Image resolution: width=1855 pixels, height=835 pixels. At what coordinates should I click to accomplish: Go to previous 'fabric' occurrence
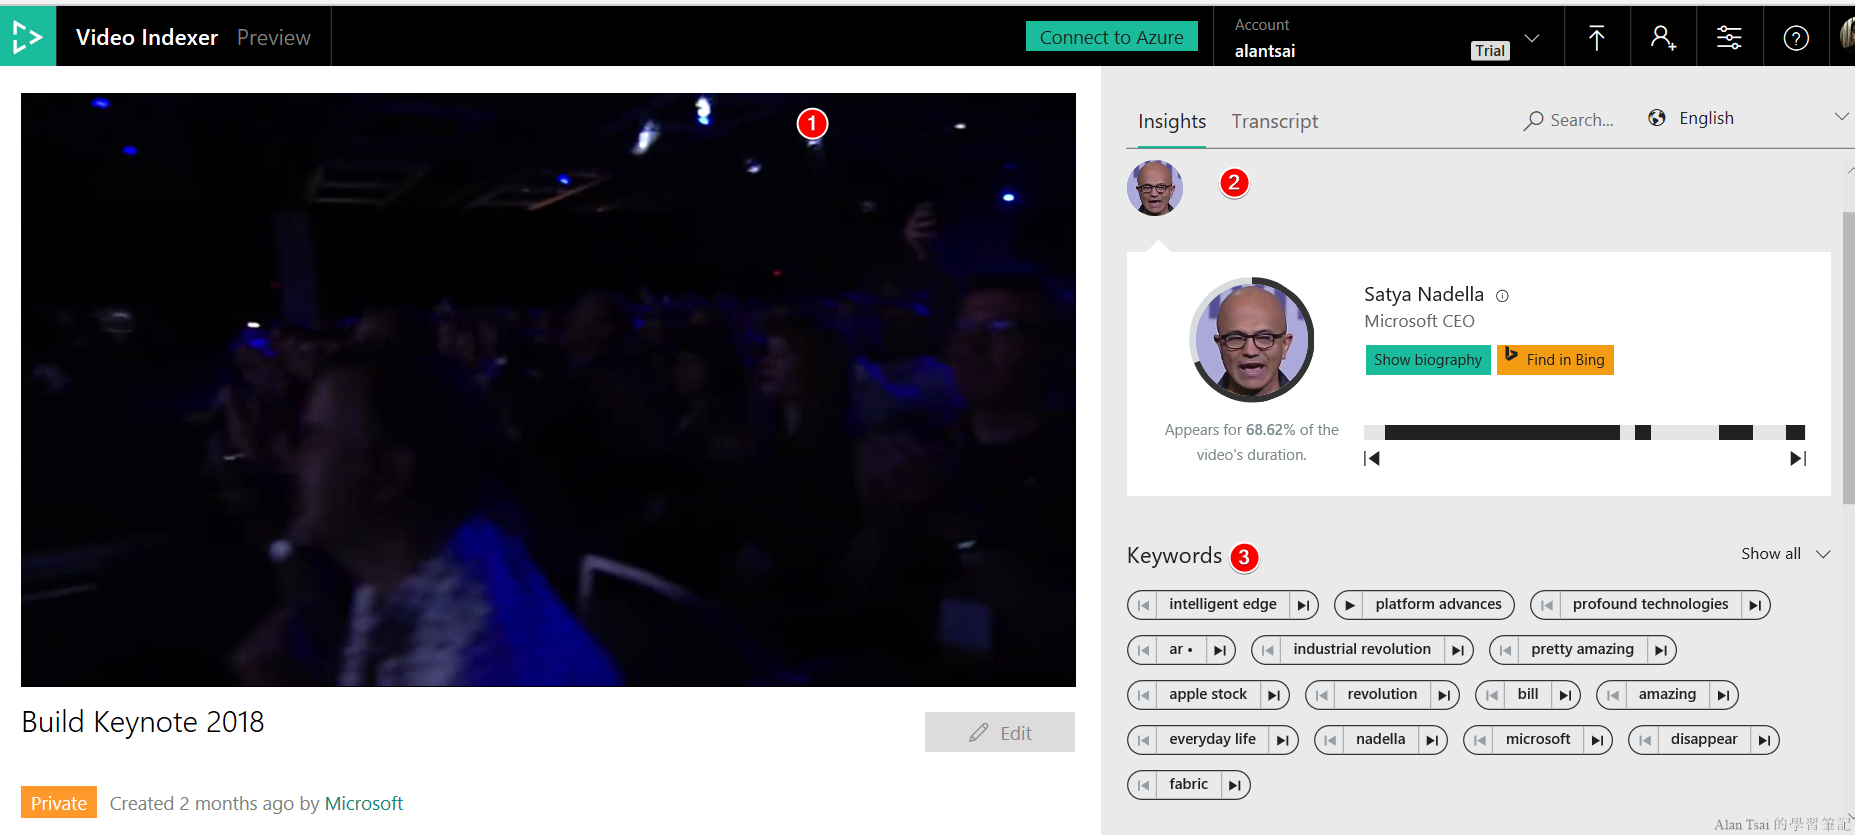(x=1143, y=785)
